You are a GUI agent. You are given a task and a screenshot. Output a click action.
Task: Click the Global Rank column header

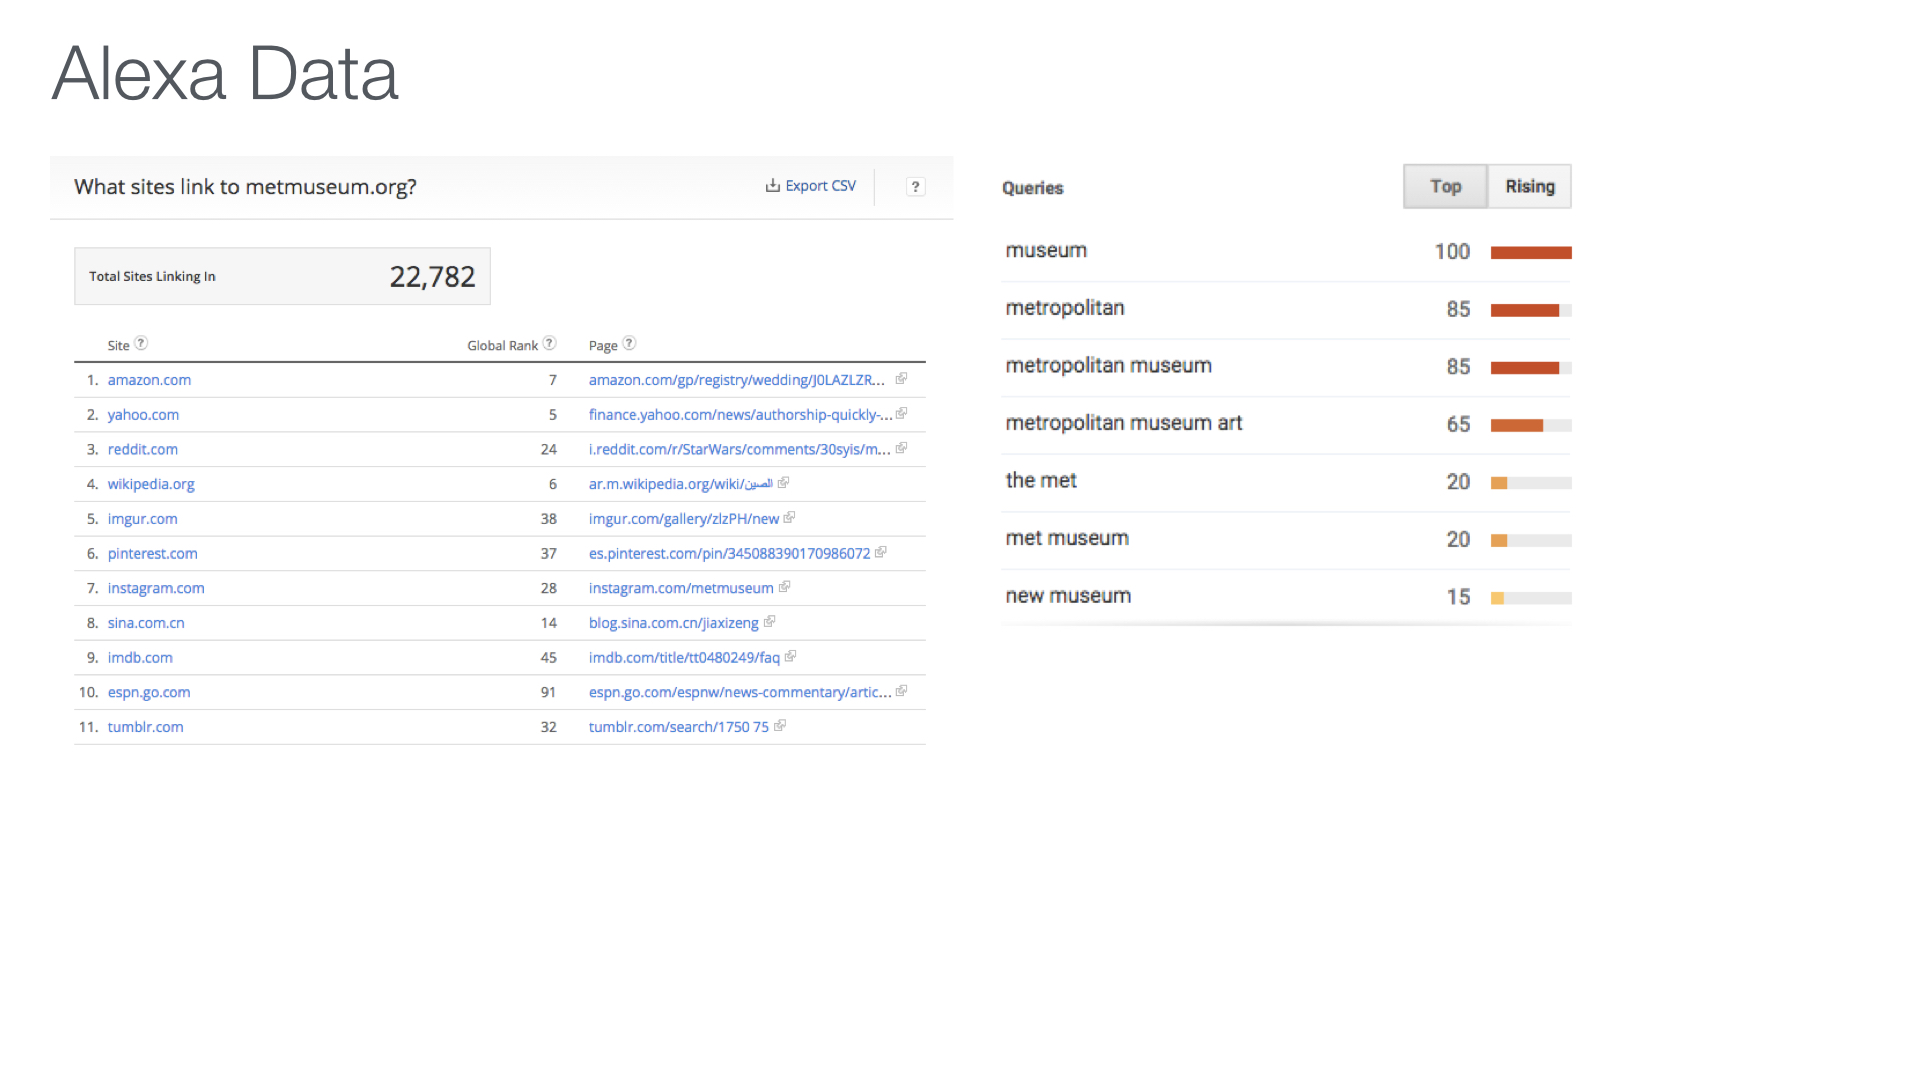pyautogui.click(x=502, y=346)
